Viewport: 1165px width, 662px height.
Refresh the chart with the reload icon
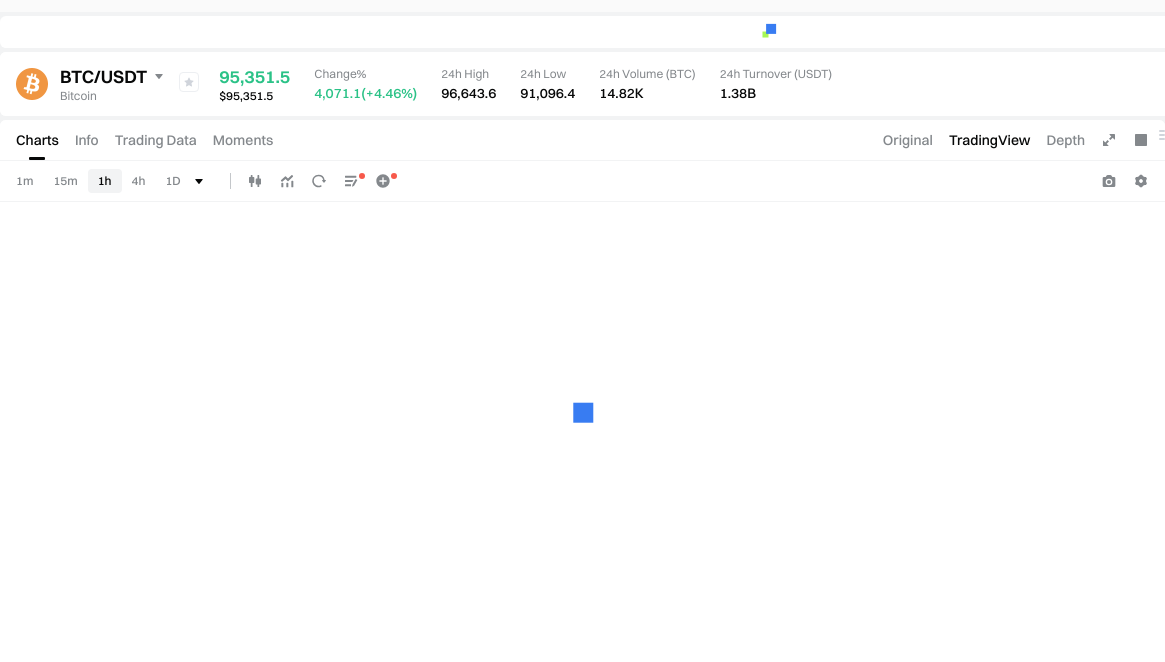tap(319, 180)
